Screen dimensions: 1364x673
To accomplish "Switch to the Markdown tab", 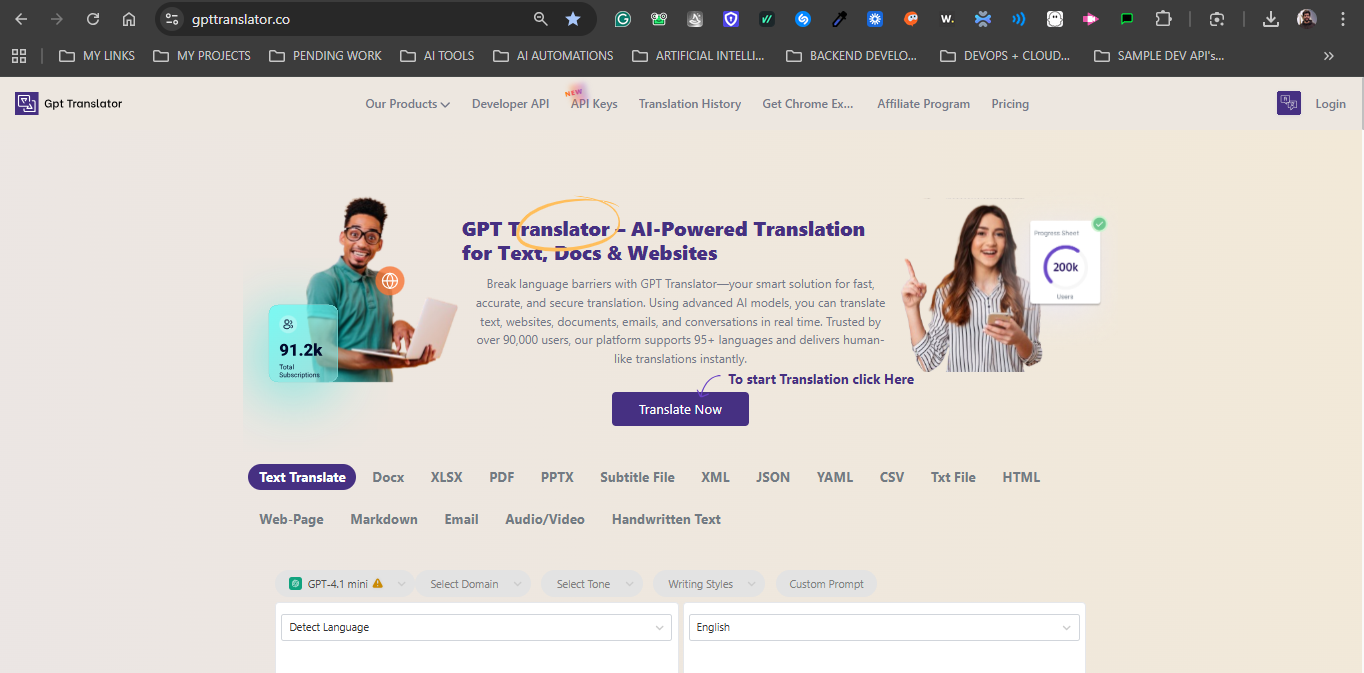I will point(384,519).
